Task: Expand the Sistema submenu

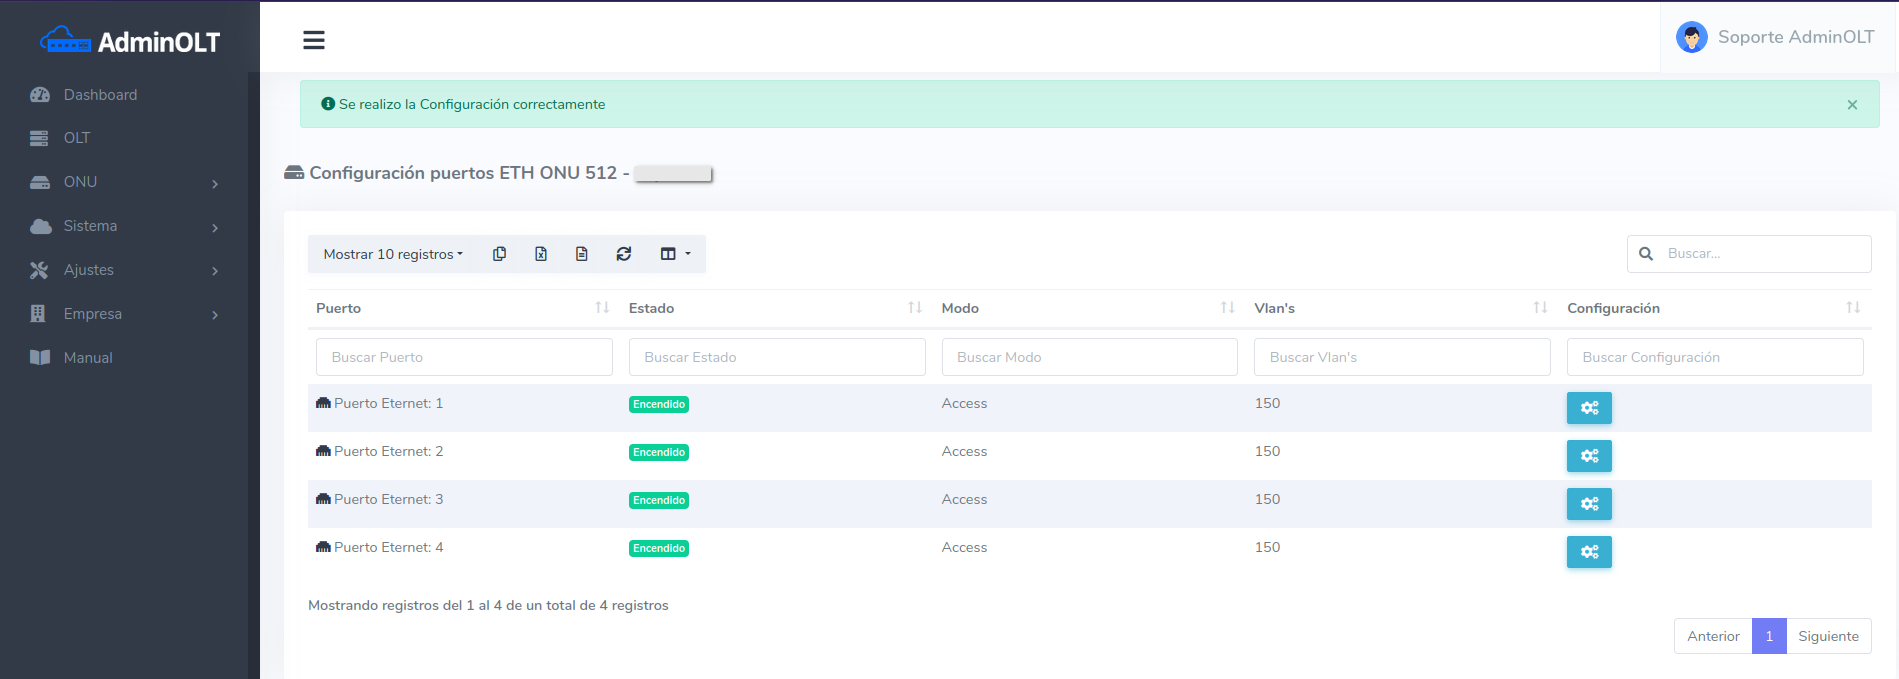Action: click(x=124, y=226)
